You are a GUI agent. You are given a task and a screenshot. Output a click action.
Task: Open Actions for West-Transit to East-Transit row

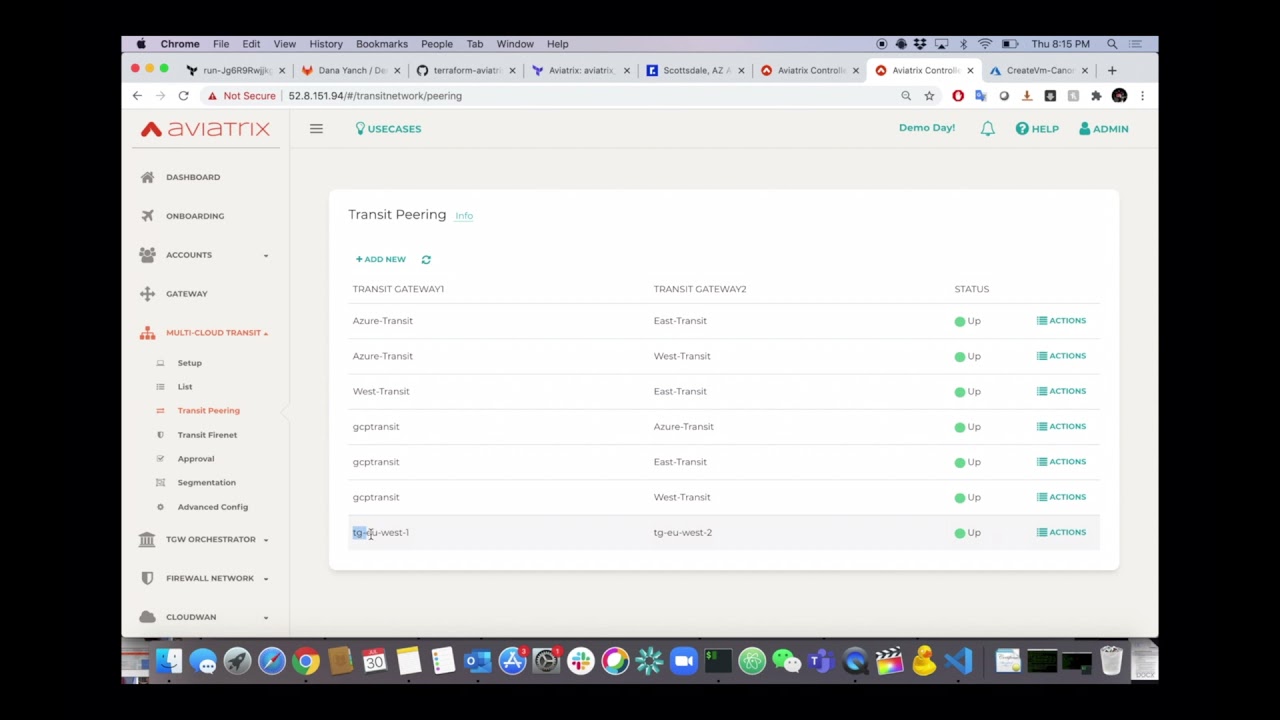point(1061,391)
